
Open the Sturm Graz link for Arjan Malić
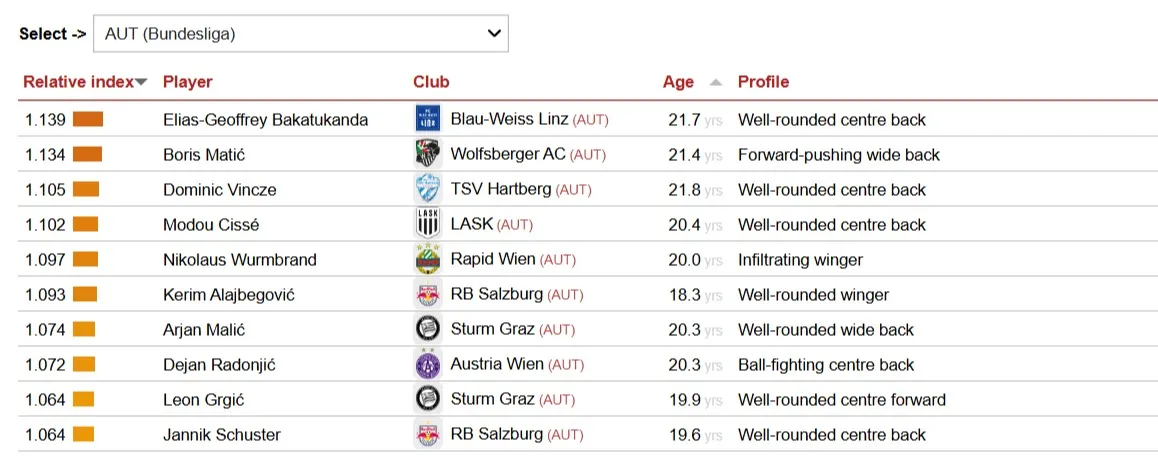(x=492, y=330)
